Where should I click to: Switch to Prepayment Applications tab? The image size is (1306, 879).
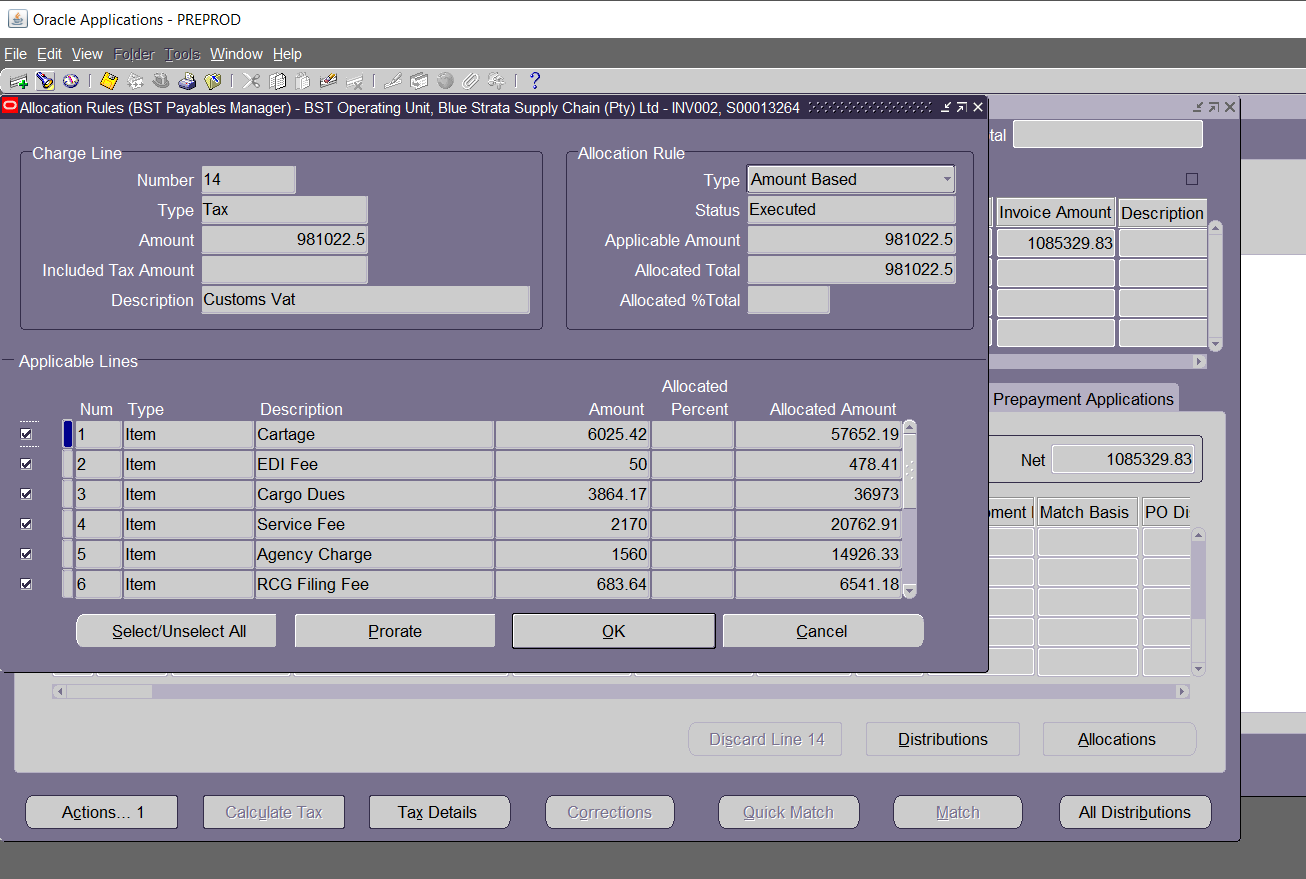(x=1083, y=399)
